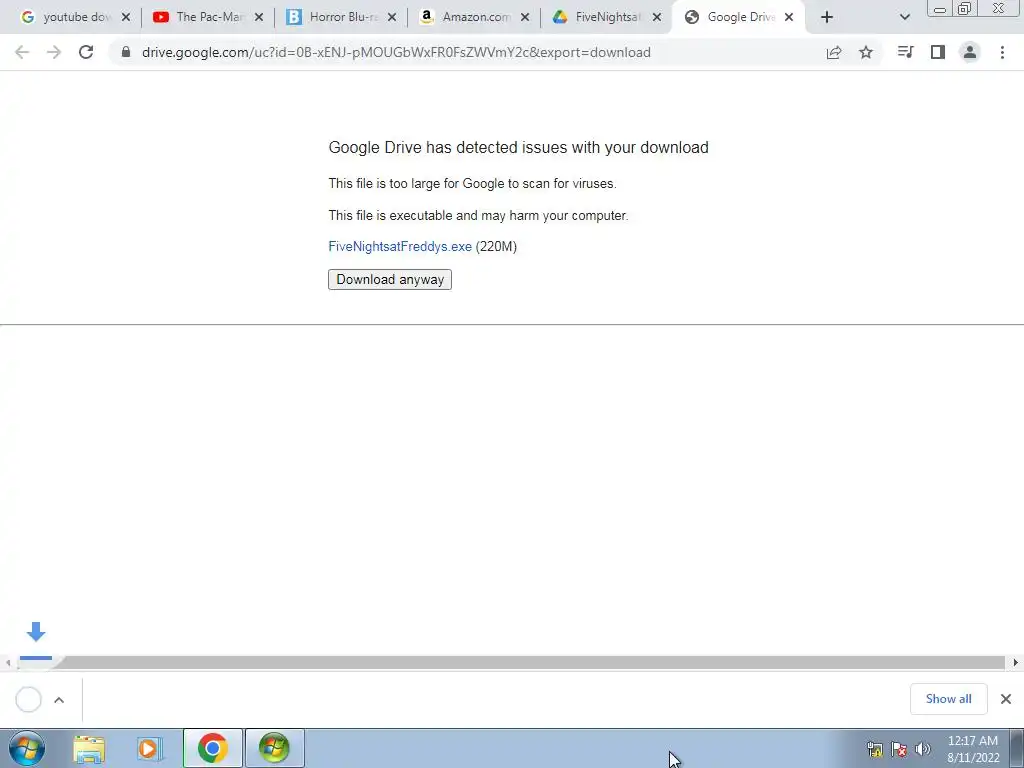The width and height of the screenshot is (1024, 768).
Task: Open Windows Explorer from taskbar
Action: tap(89, 748)
